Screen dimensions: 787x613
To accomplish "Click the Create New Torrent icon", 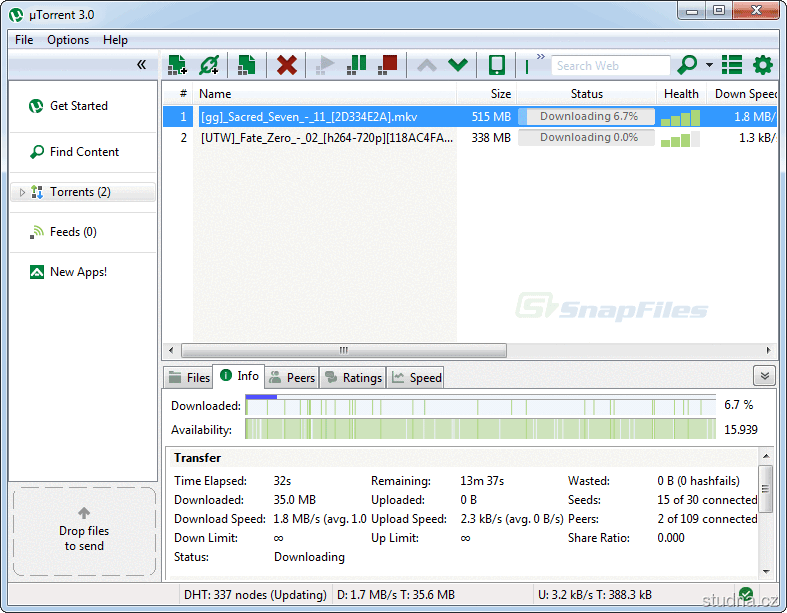I will [x=246, y=65].
